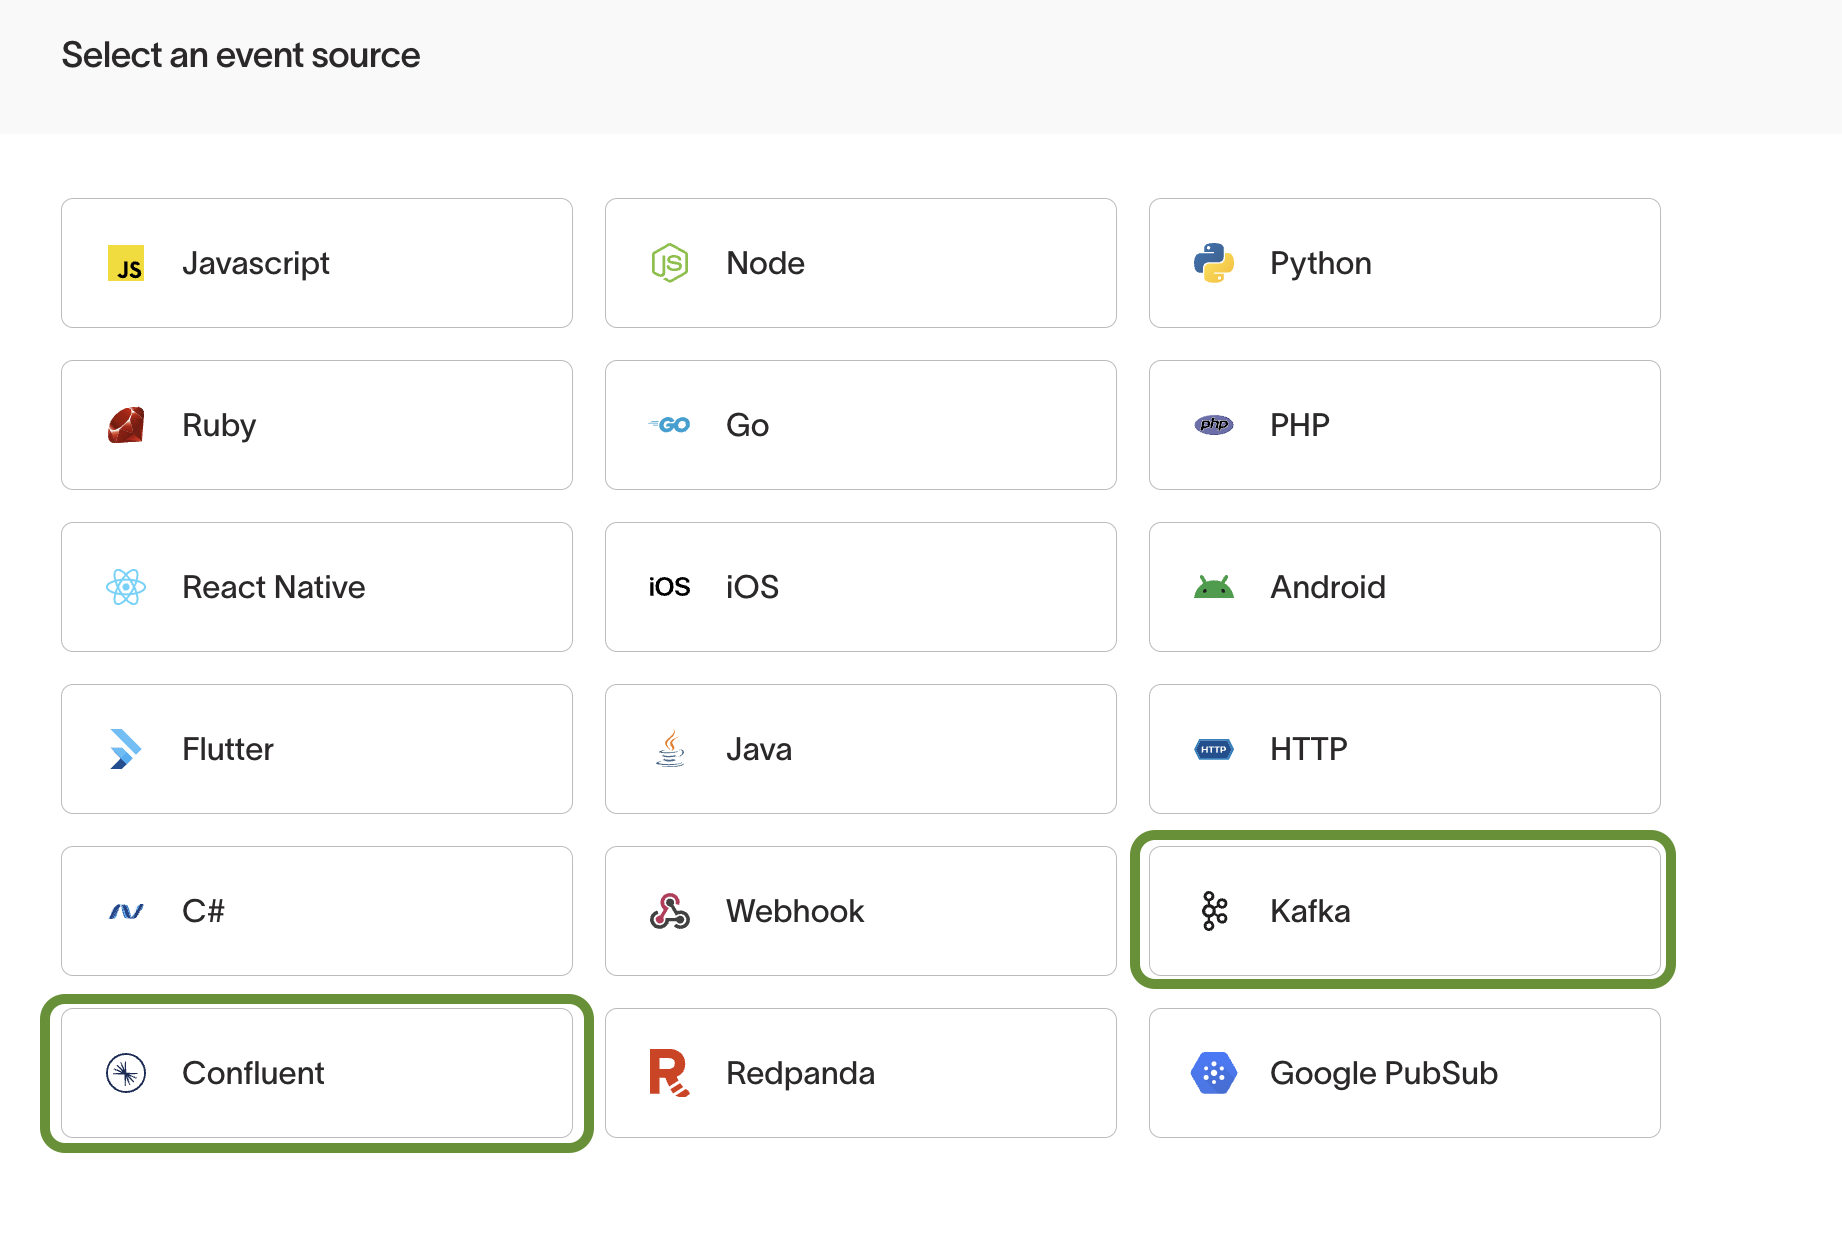The image size is (1842, 1236).
Task: Pick the Python source card
Action: click(x=1405, y=263)
